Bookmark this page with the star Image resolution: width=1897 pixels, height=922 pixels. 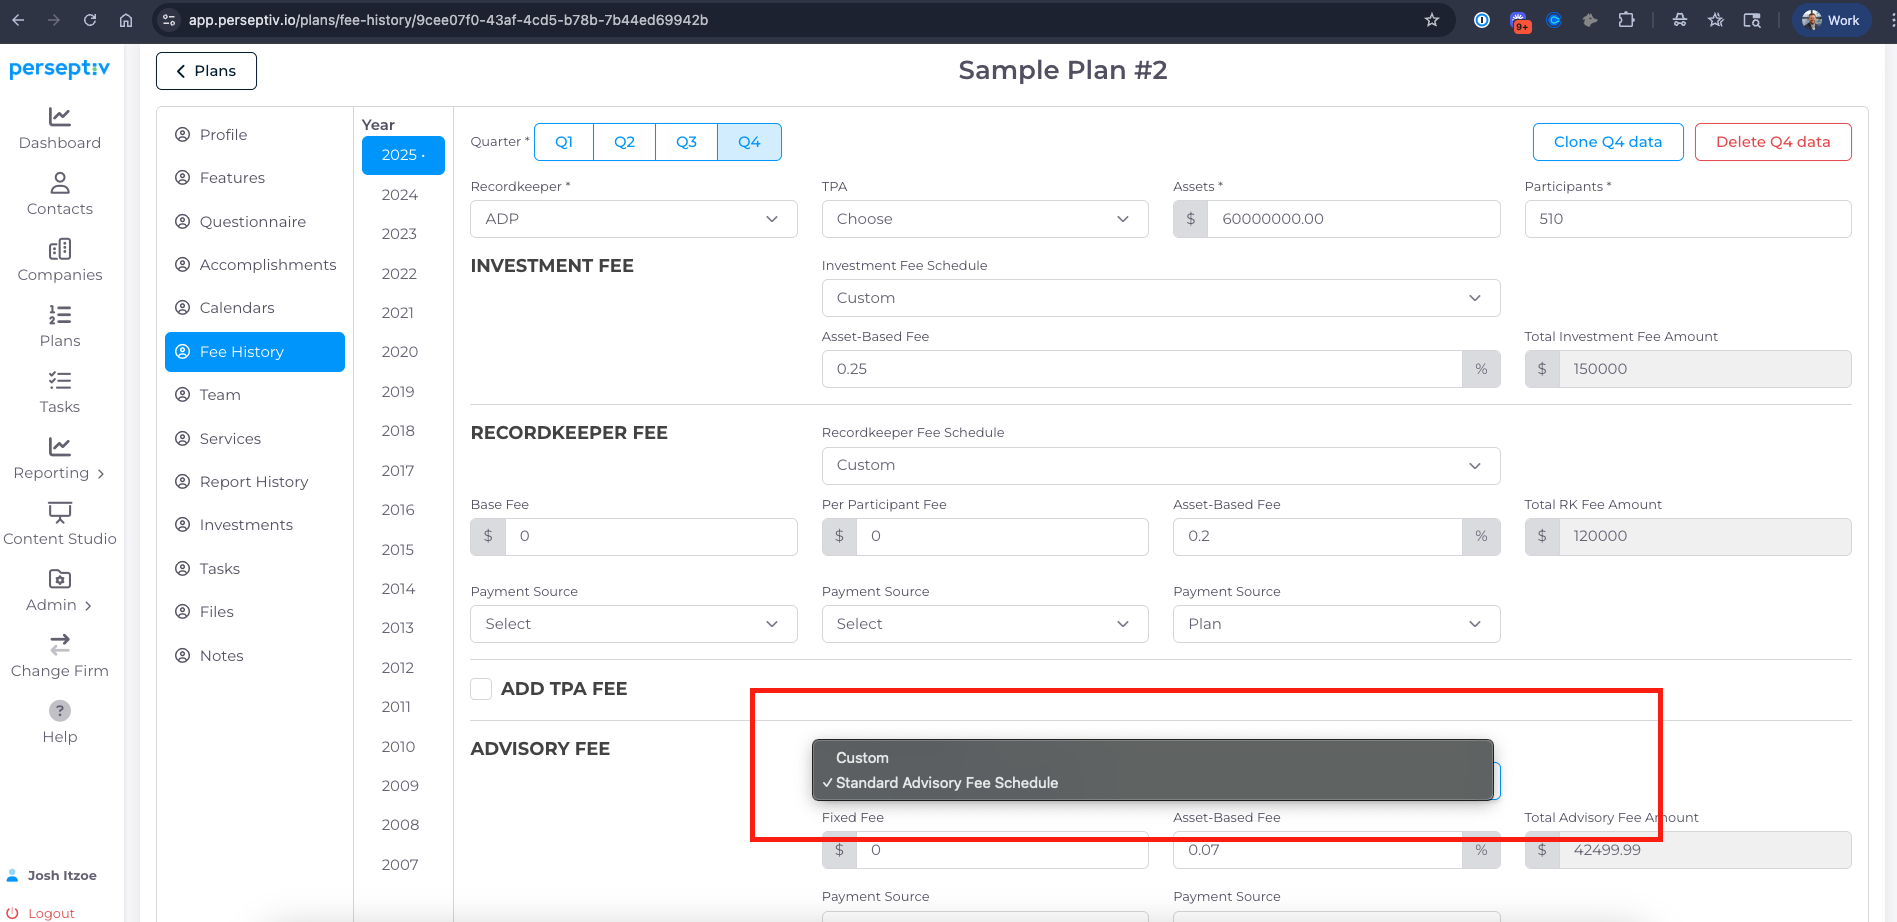1432,20
